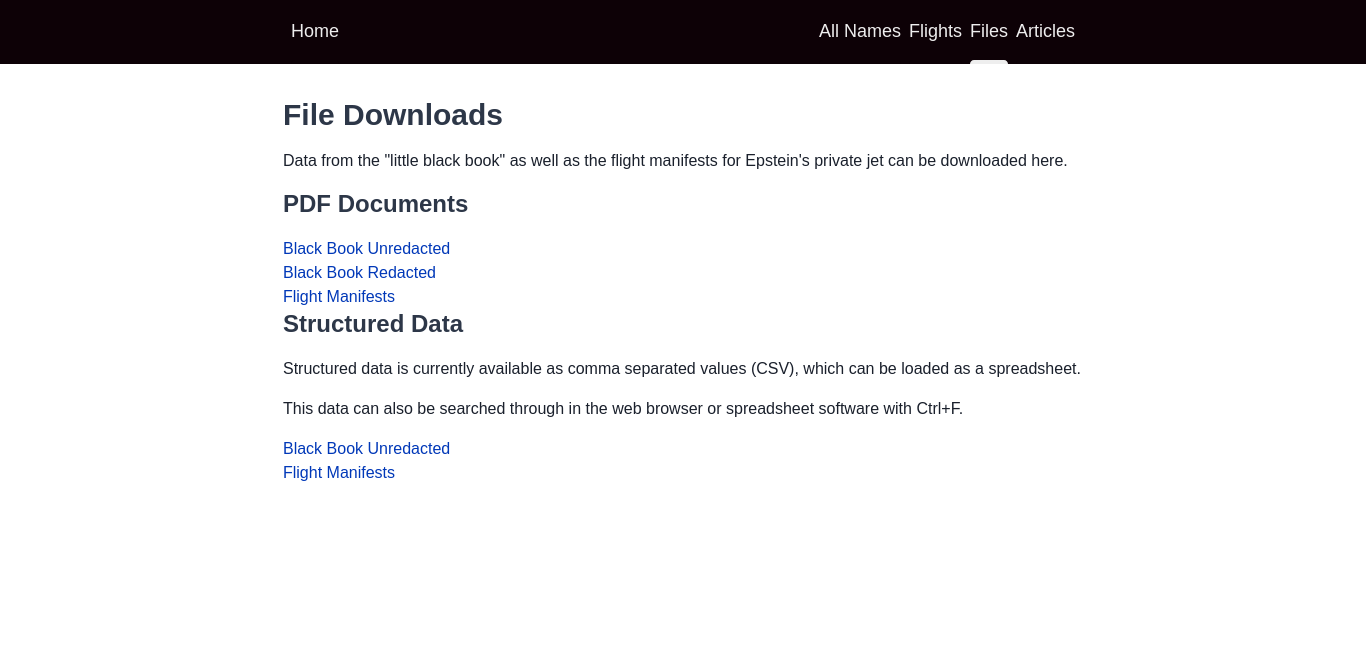Screen dimensions: 1366x666
Task: Click the white active indicator under Files
Action: click(989, 62)
